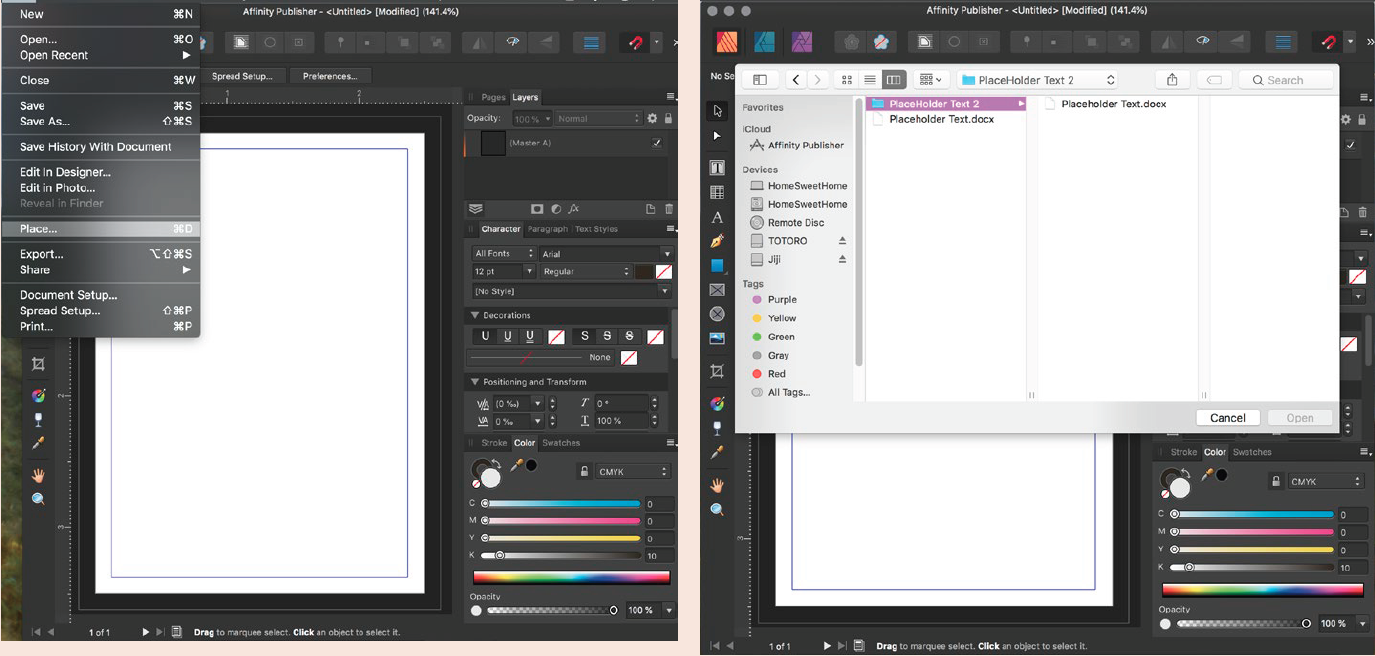Collapse the Positioning and Transform section
This screenshot has height=656, width=1375.
(x=475, y=382)
